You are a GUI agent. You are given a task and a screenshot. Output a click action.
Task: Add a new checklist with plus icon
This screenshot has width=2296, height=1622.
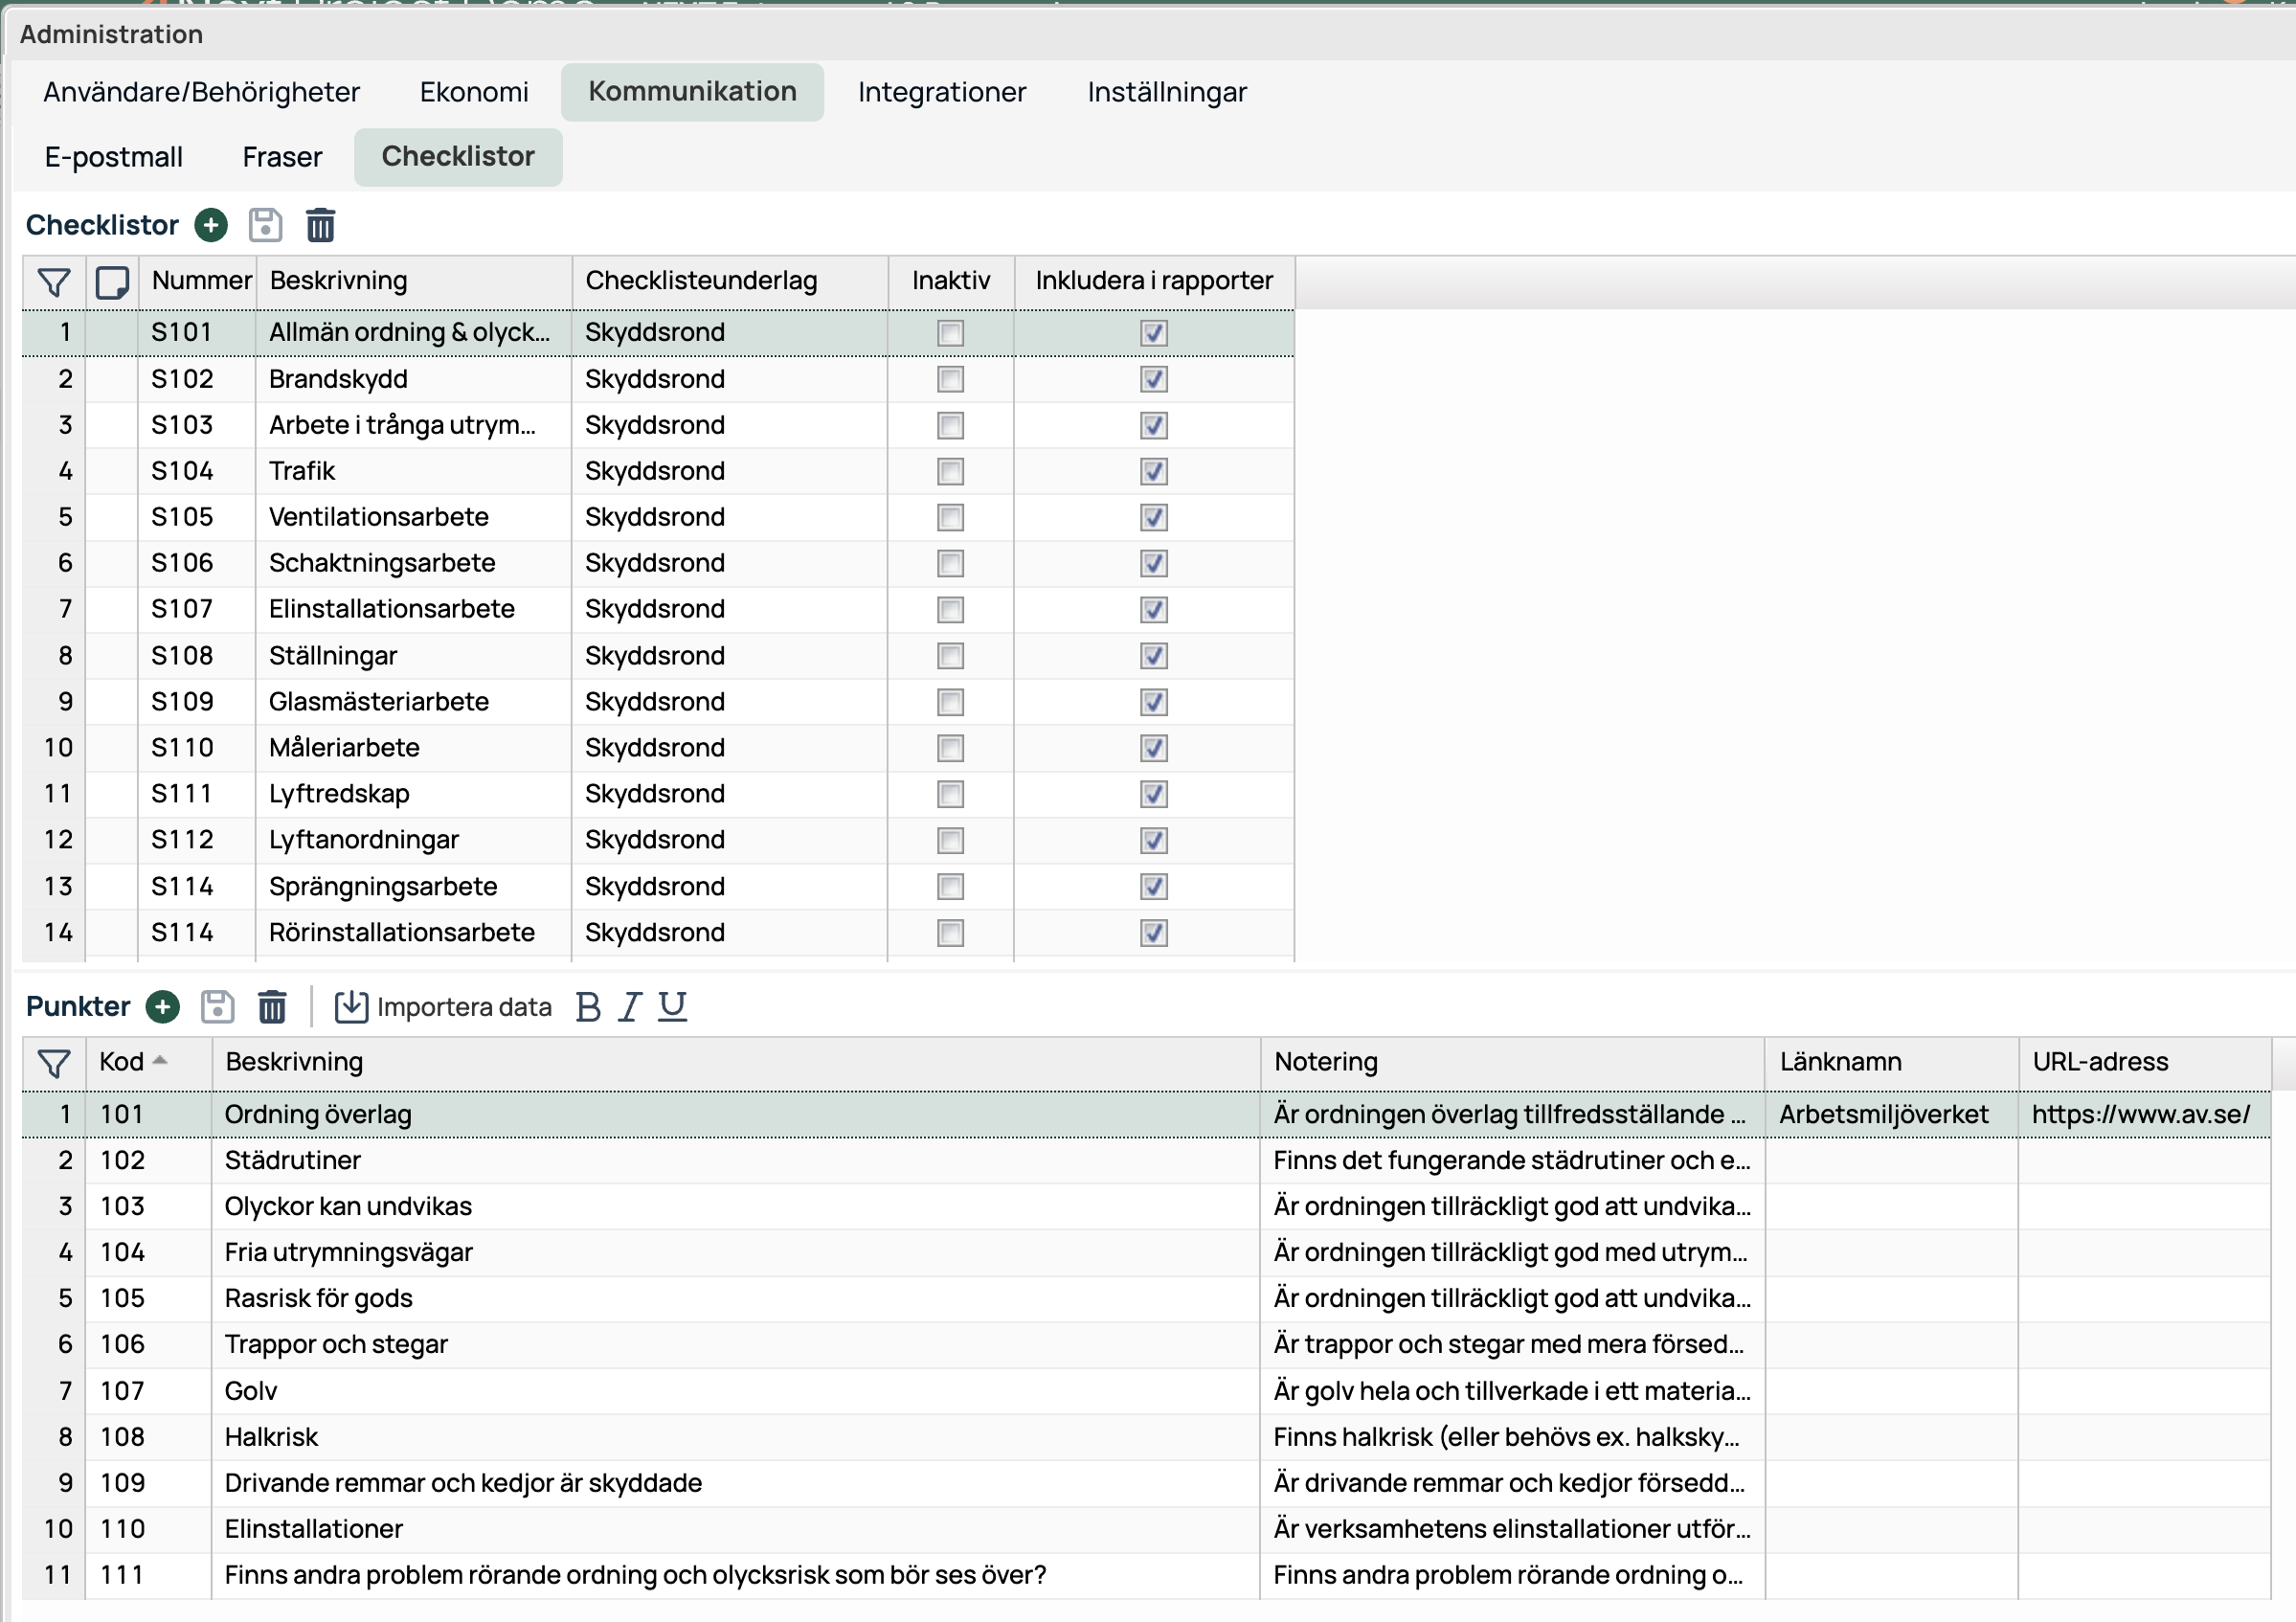[x=211, y=225]
